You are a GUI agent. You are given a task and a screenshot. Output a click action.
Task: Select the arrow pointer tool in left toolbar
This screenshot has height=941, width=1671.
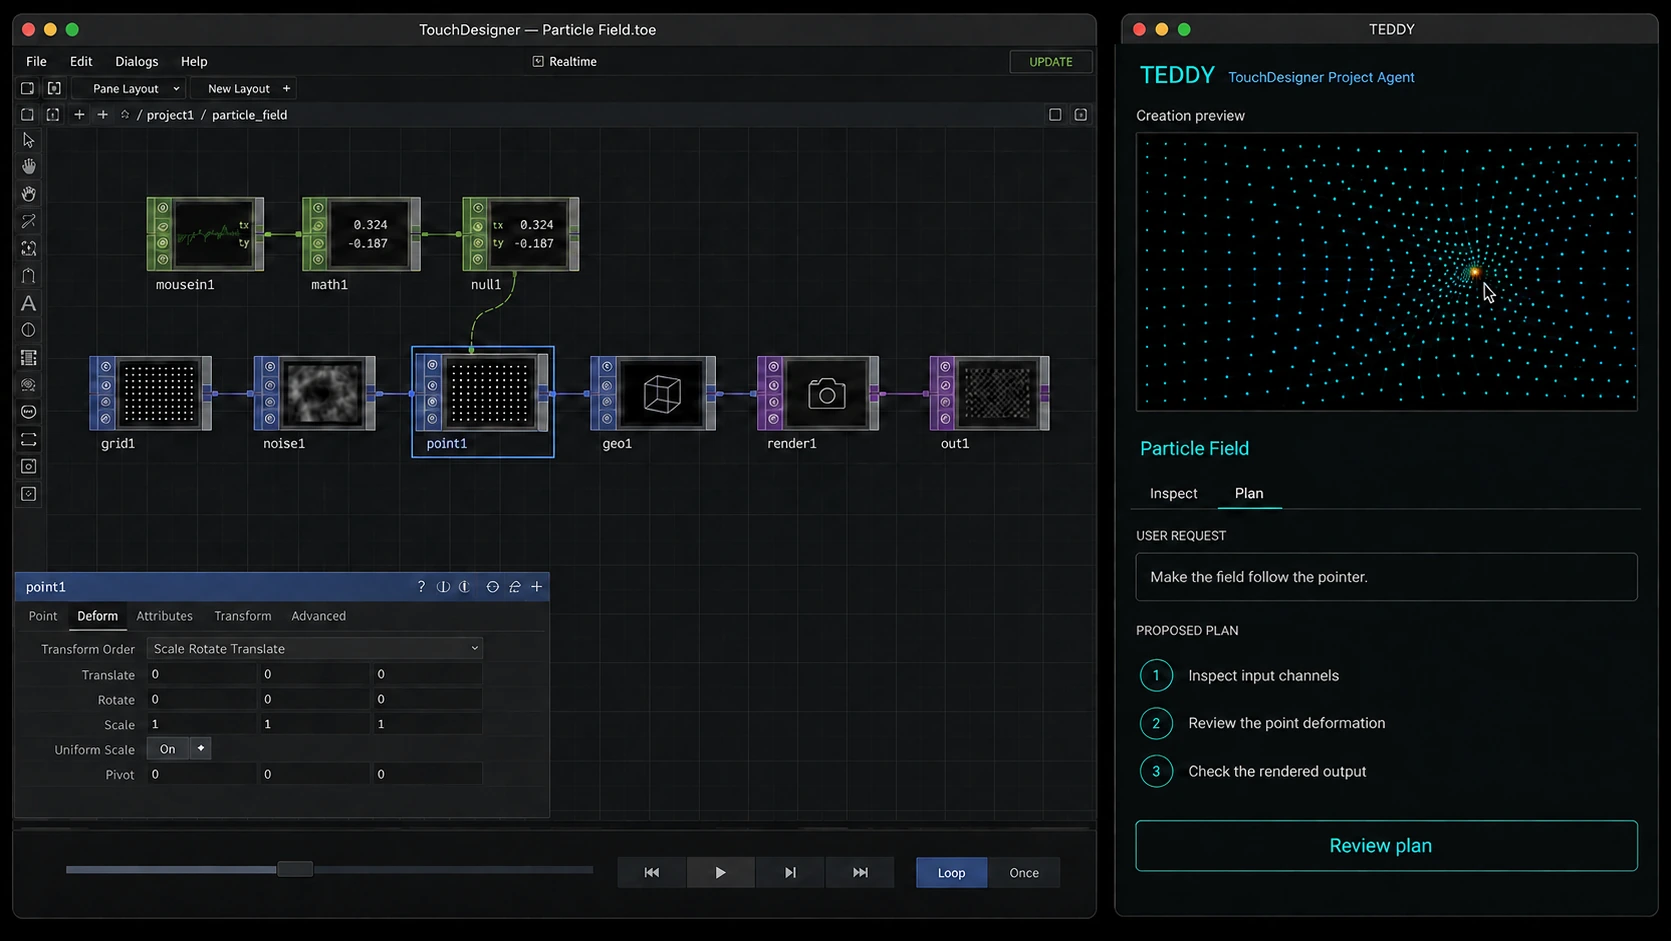pyautogui.click(x=29, y=140)
